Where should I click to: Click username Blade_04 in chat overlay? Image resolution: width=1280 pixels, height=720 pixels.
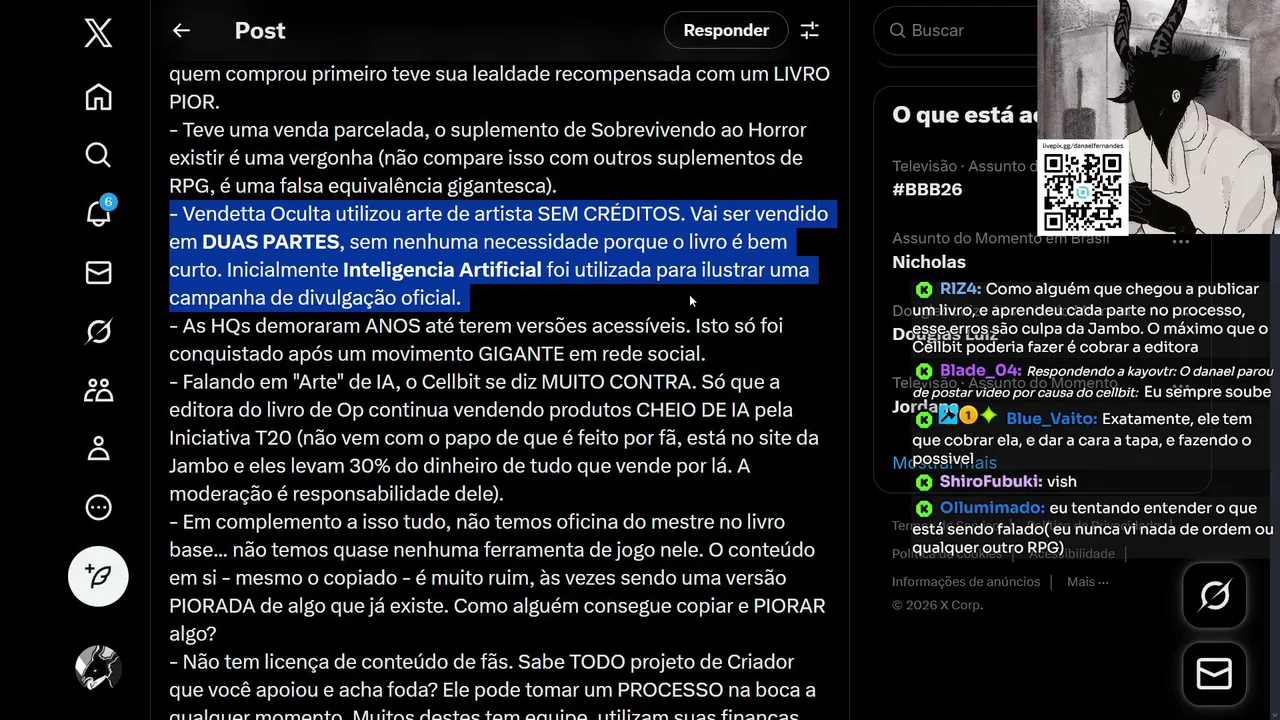click(980, 370)
